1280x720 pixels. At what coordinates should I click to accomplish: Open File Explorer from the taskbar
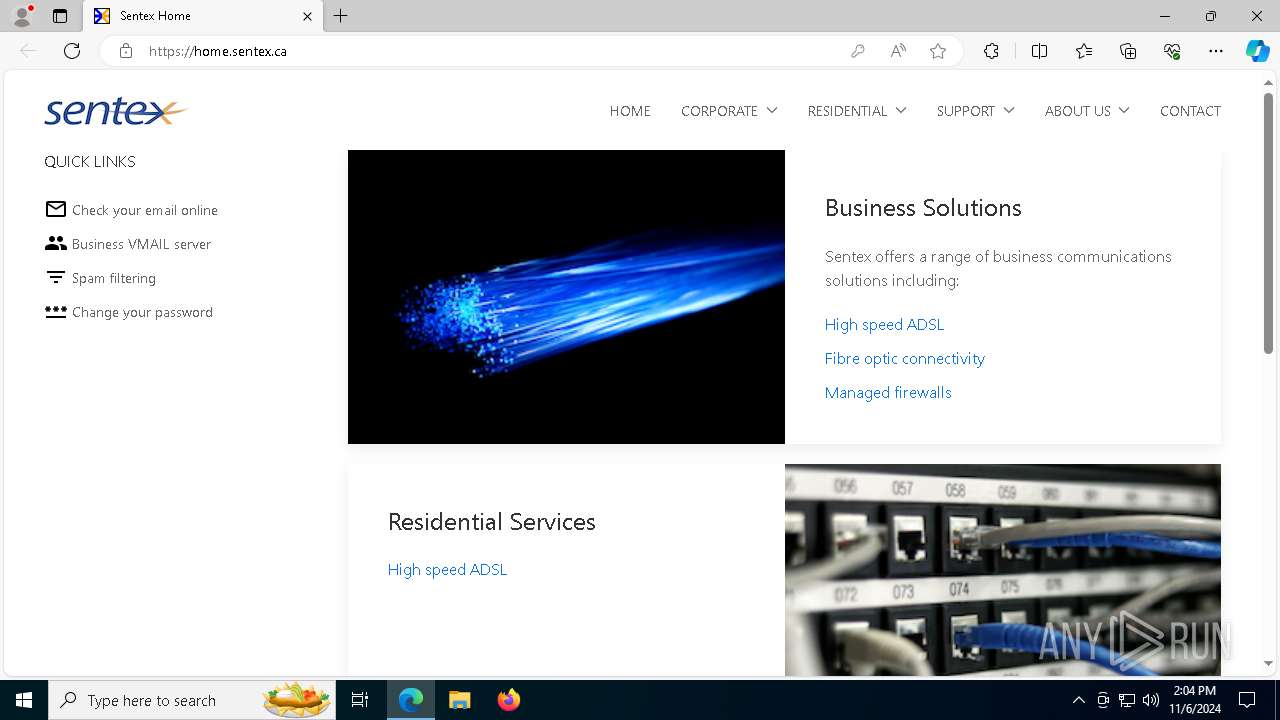click(x=459, y=700)
